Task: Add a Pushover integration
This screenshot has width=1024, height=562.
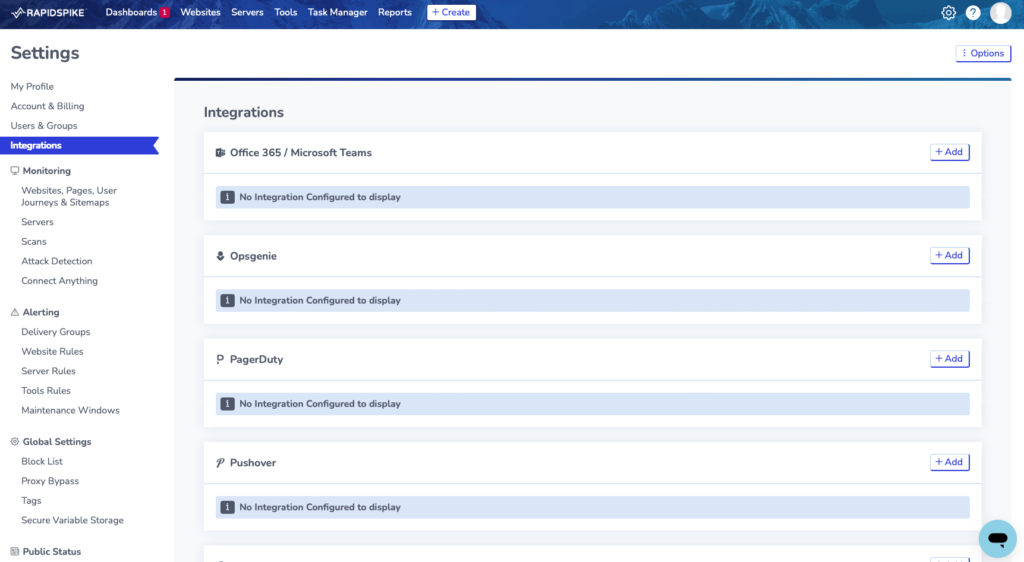Action: click(x=950, y=462)
